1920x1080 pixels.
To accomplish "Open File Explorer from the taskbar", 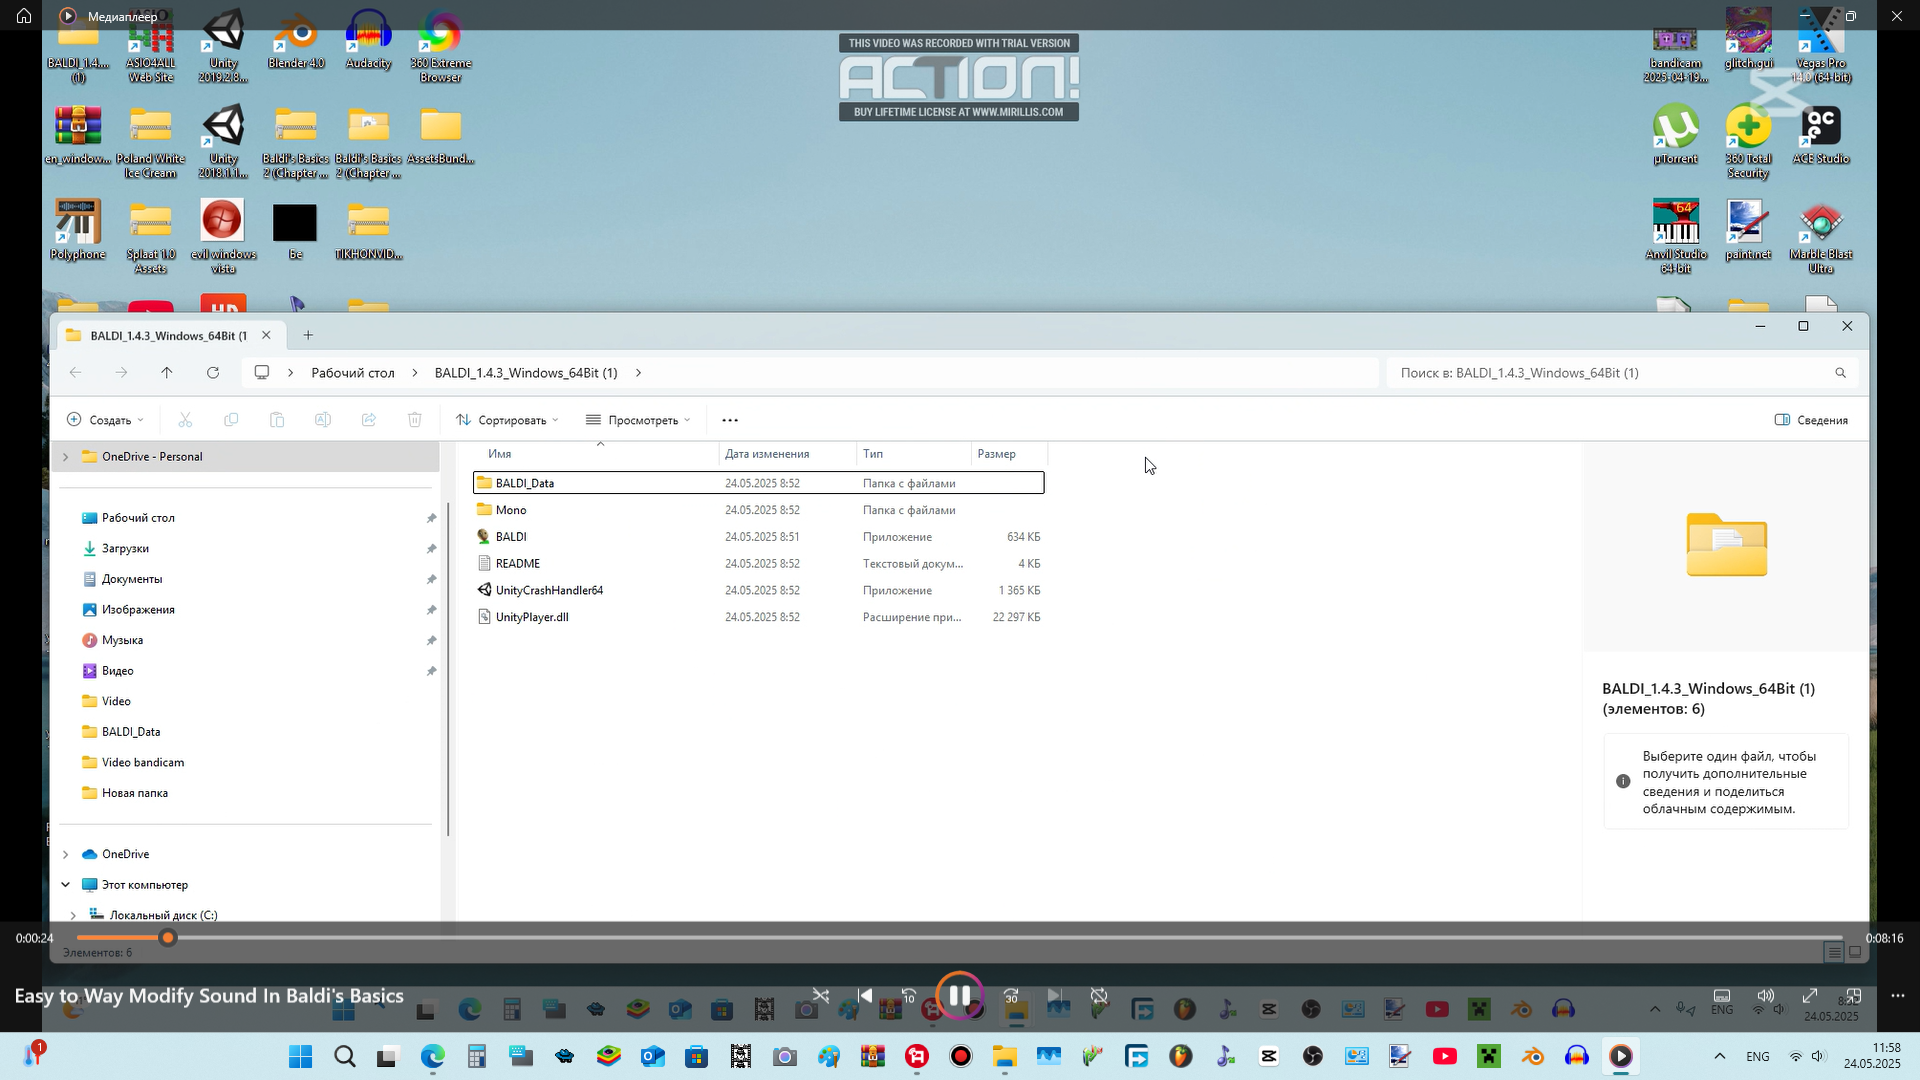I will (x=1004, y=1057).
